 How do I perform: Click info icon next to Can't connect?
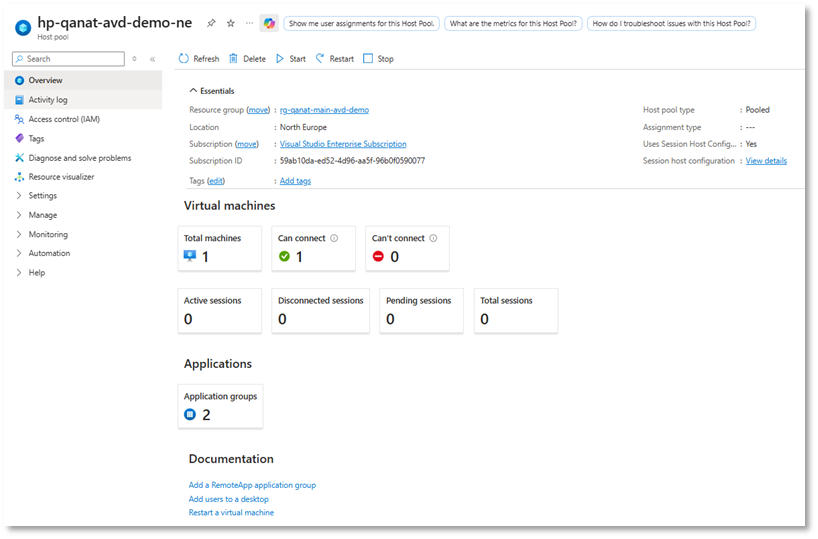433,238
